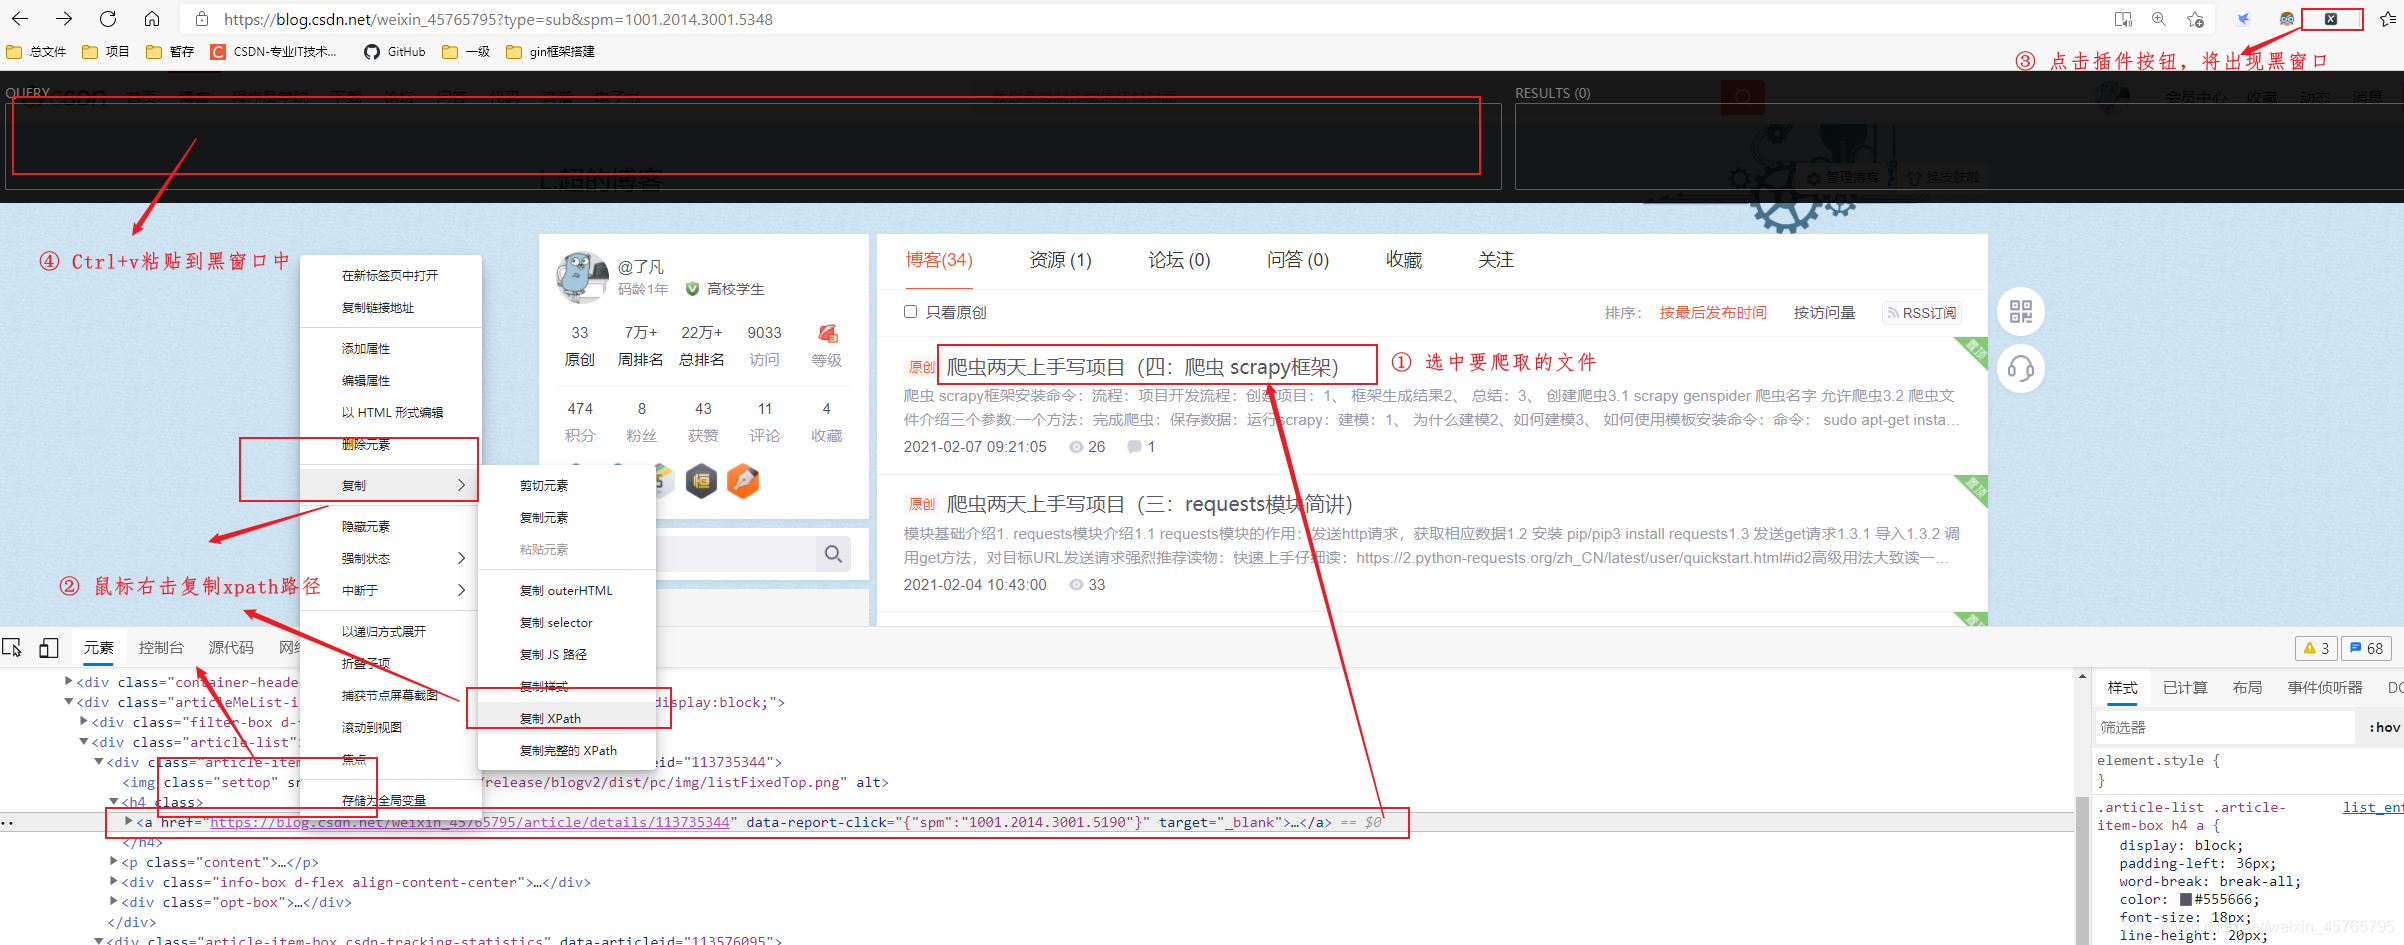Click the red 等级 level icon
The image size is (2404, 945).
coord(828,334)
